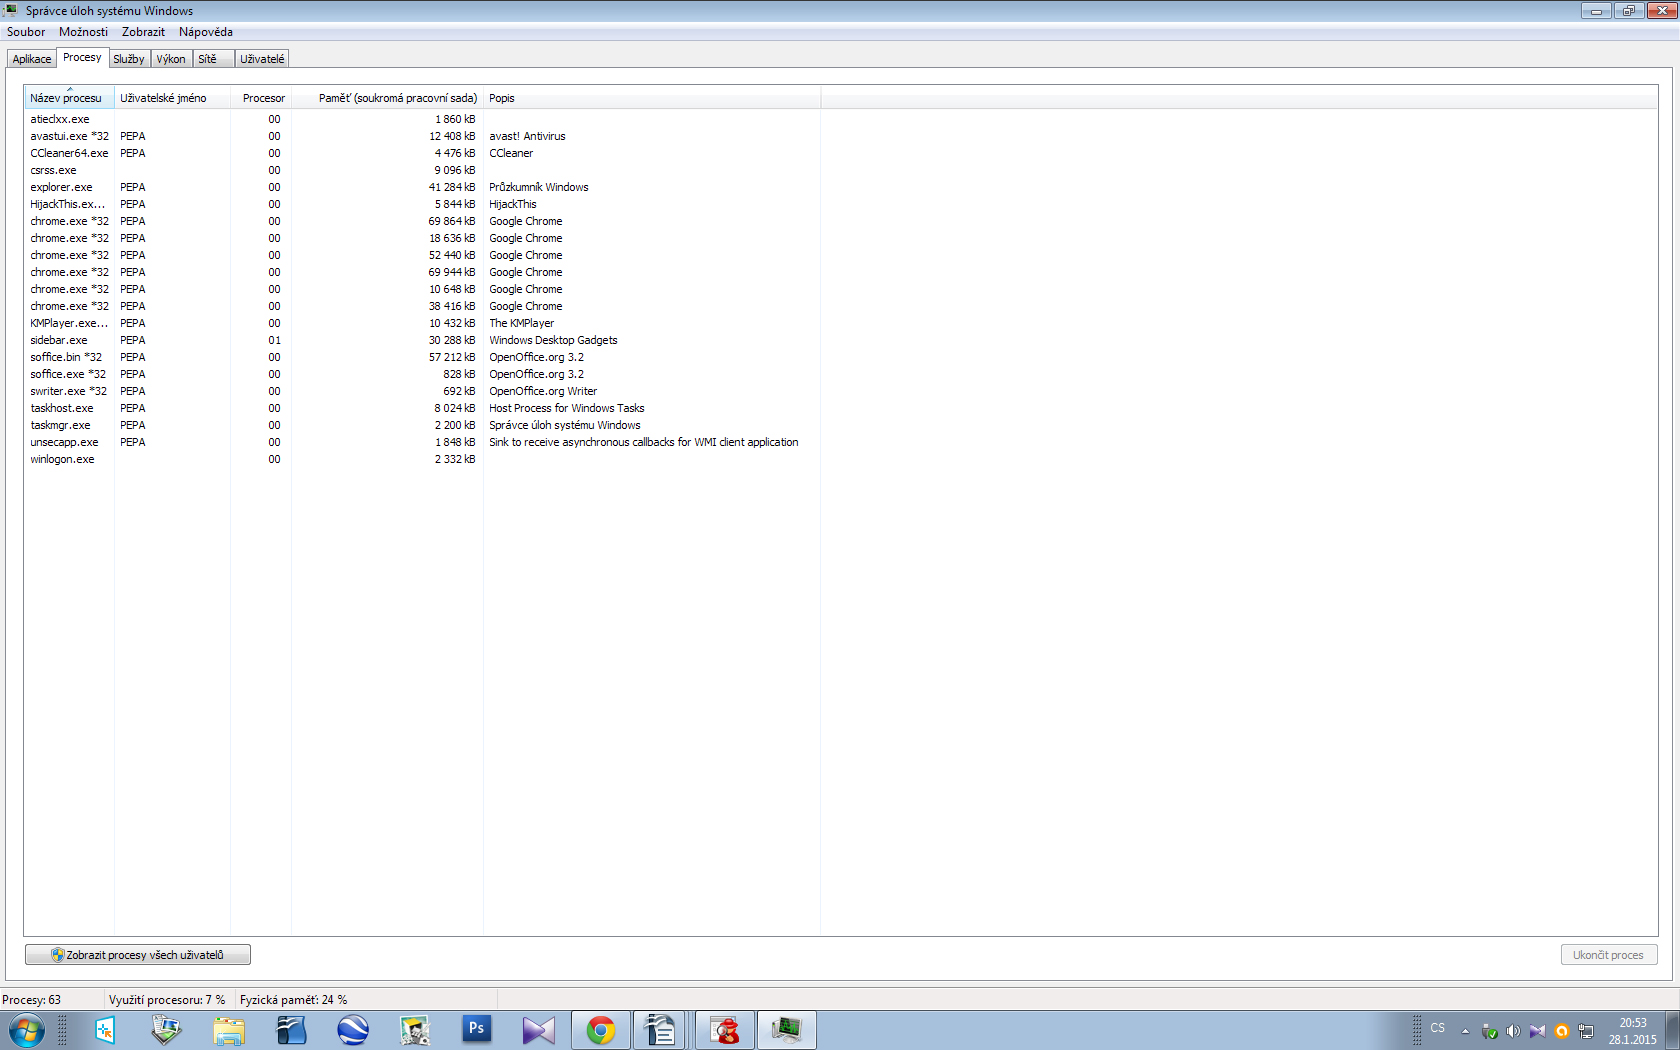Open the volume speaker tray icon

pyautogui.click(x=1513, y=1031)
